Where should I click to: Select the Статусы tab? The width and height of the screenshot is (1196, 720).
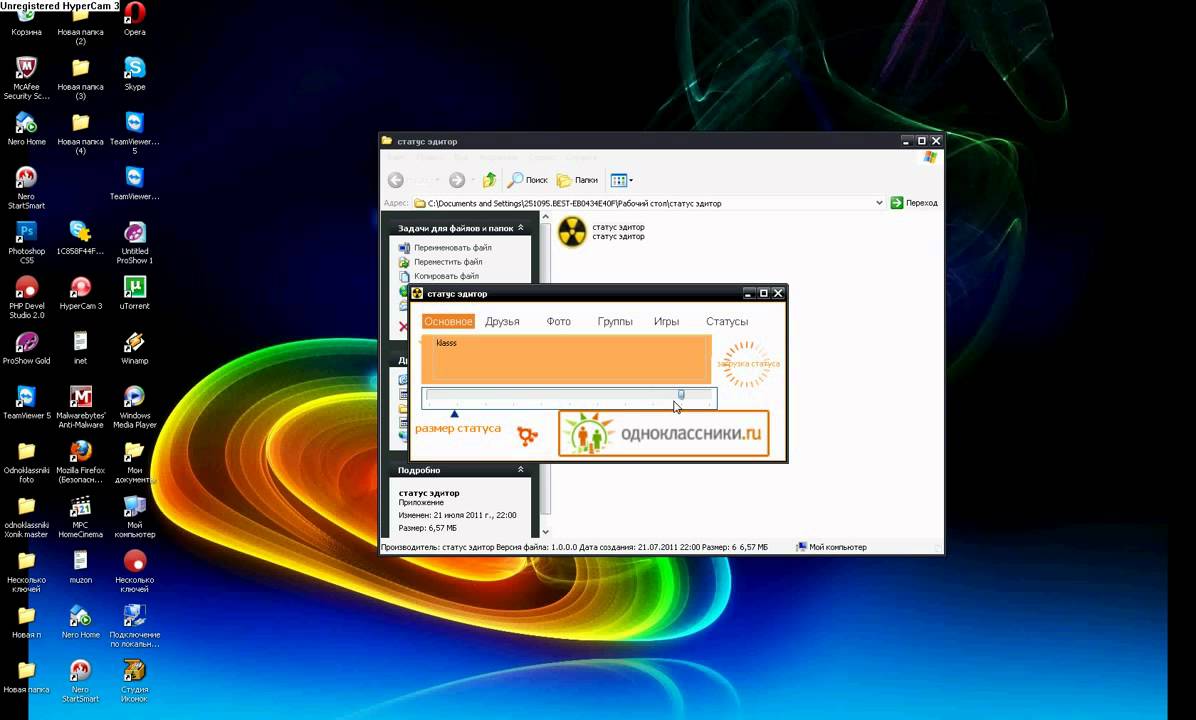pyautogui.click(x=727, y=322)
